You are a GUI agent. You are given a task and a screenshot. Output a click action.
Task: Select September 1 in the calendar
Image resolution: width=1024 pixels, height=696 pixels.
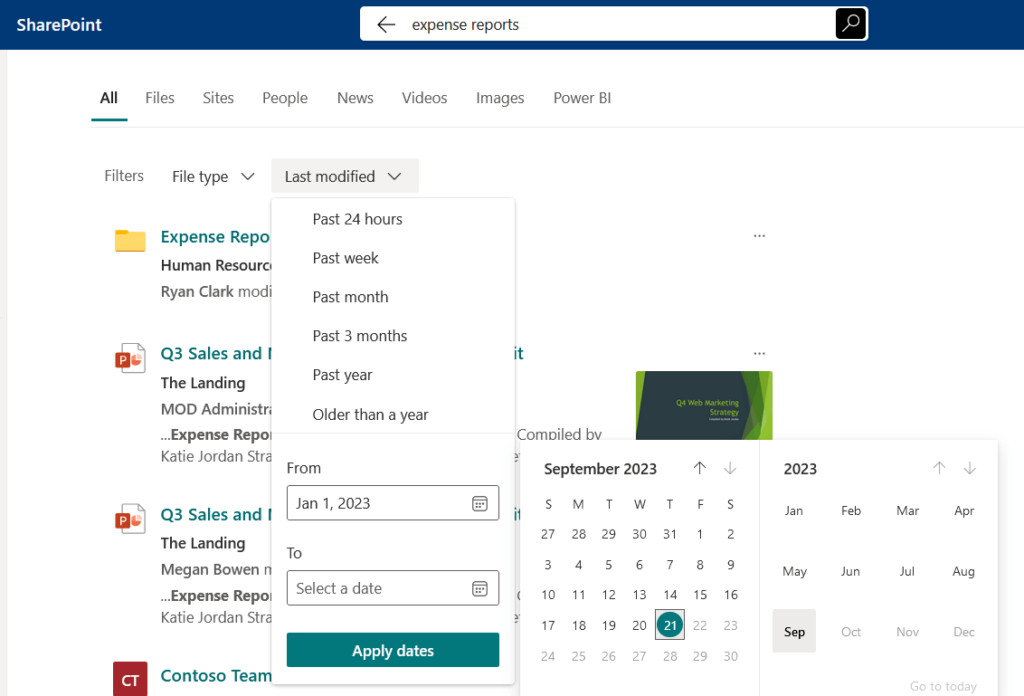pos(699,534)
